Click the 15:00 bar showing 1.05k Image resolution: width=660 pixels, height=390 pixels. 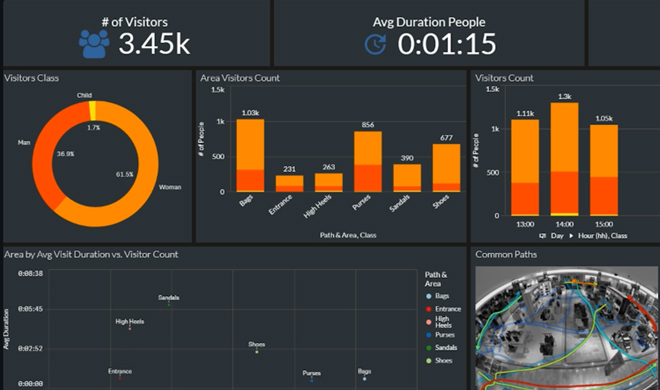click(604, 170)
